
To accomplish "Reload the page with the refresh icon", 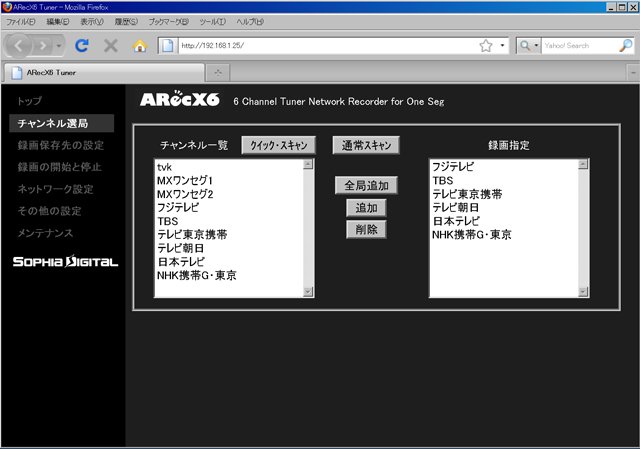I will click(82, 46).
